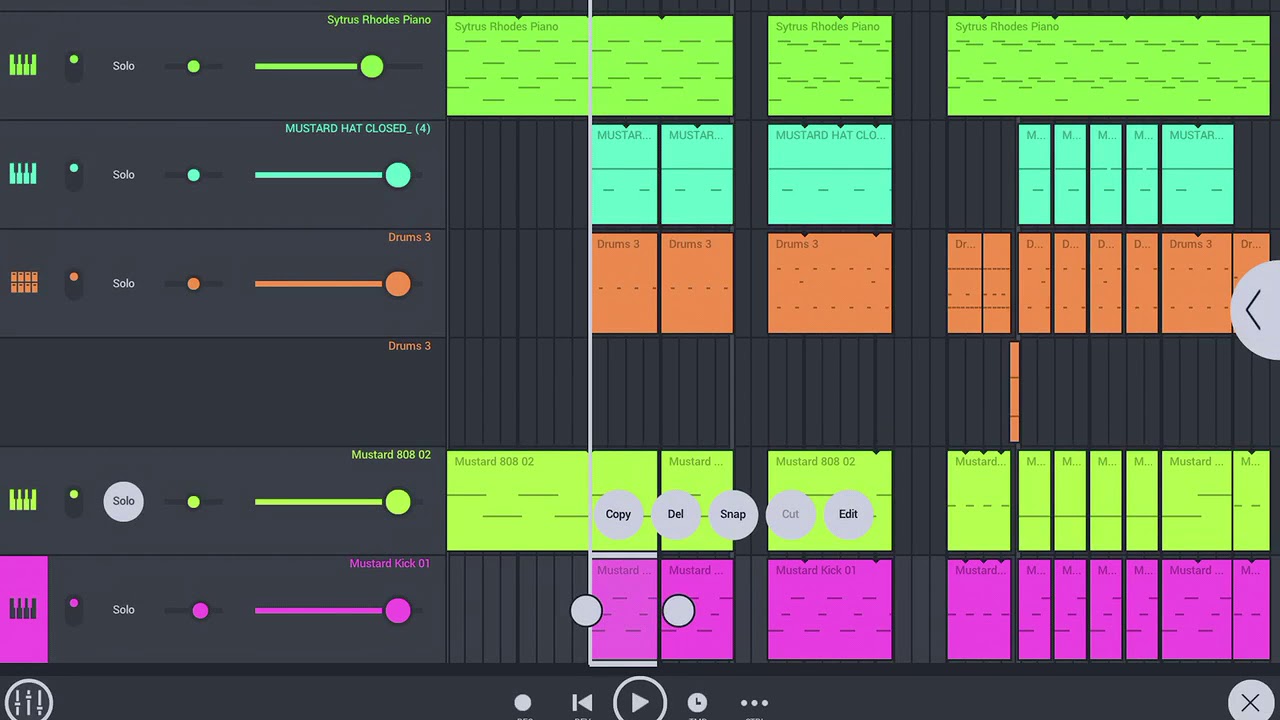Viewport: 1280px width, 720px height.
Task: Close the panel with the X icon
Action: (1250, 703)
